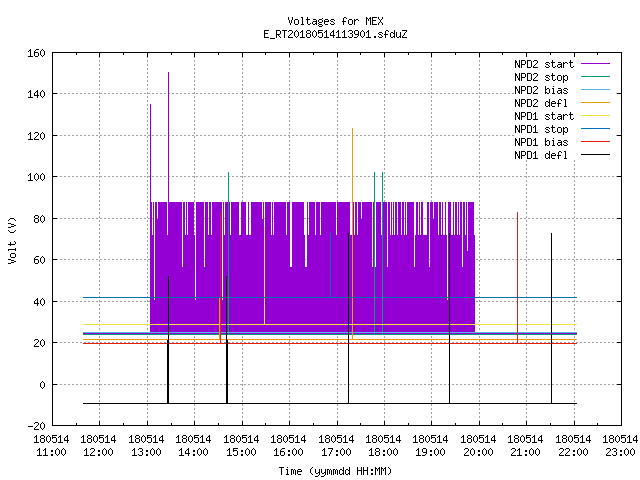Viewport: 640px width, 480px height.
Task: Click the 160 y-axis tick label
Action: (36, 53)
